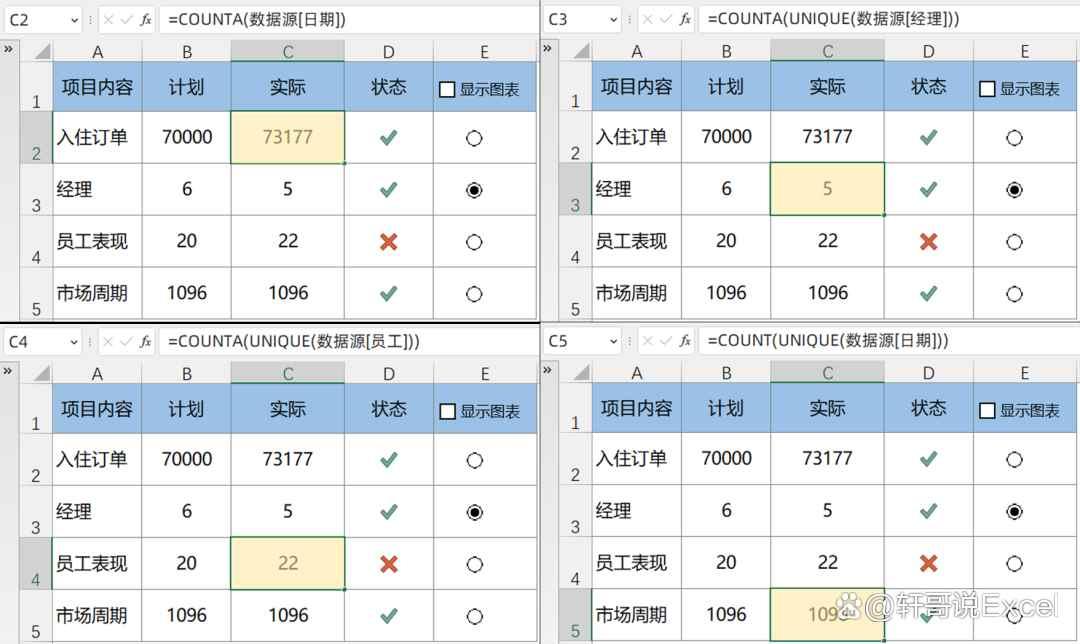Enable the 显示图表 checkbox in the C5 pane
Screen dimensions: 1080x644
pos(987,411)
